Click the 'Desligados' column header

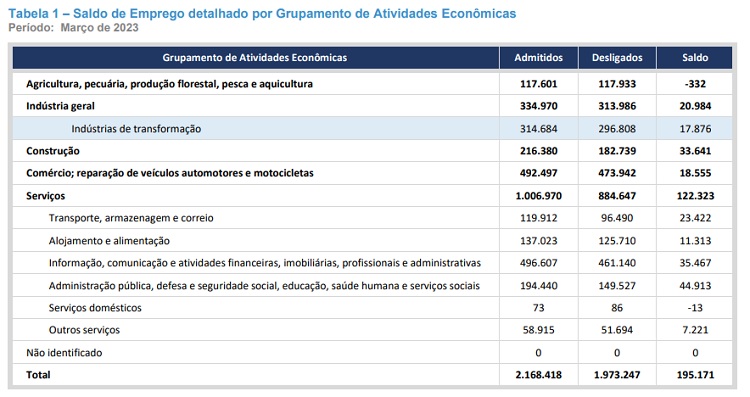pos(617,58)
